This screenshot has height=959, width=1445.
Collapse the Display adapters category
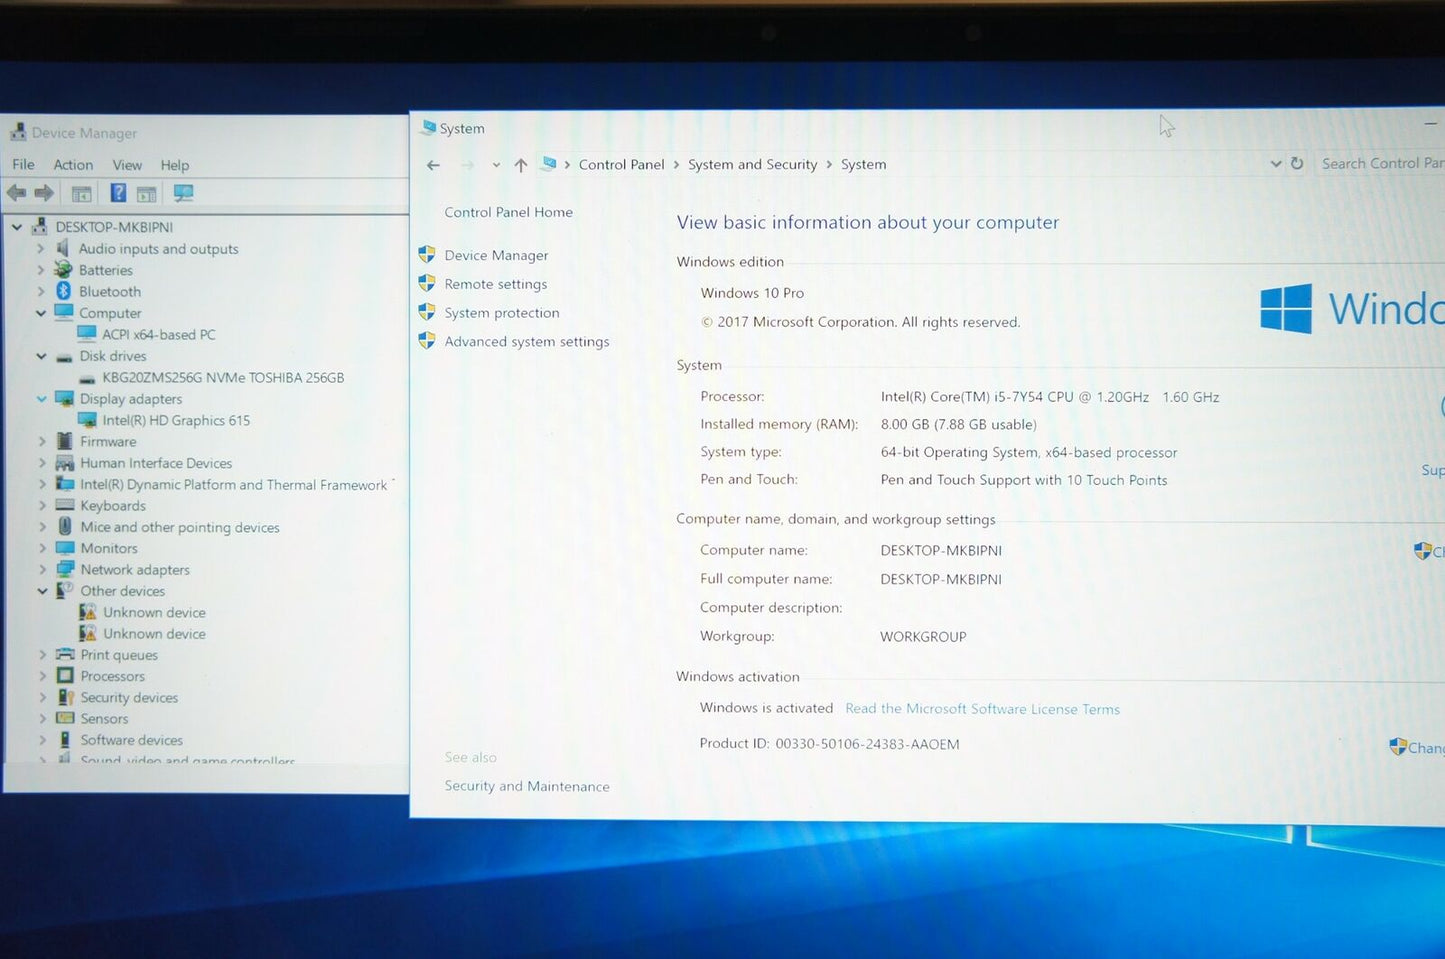(42, 398)
